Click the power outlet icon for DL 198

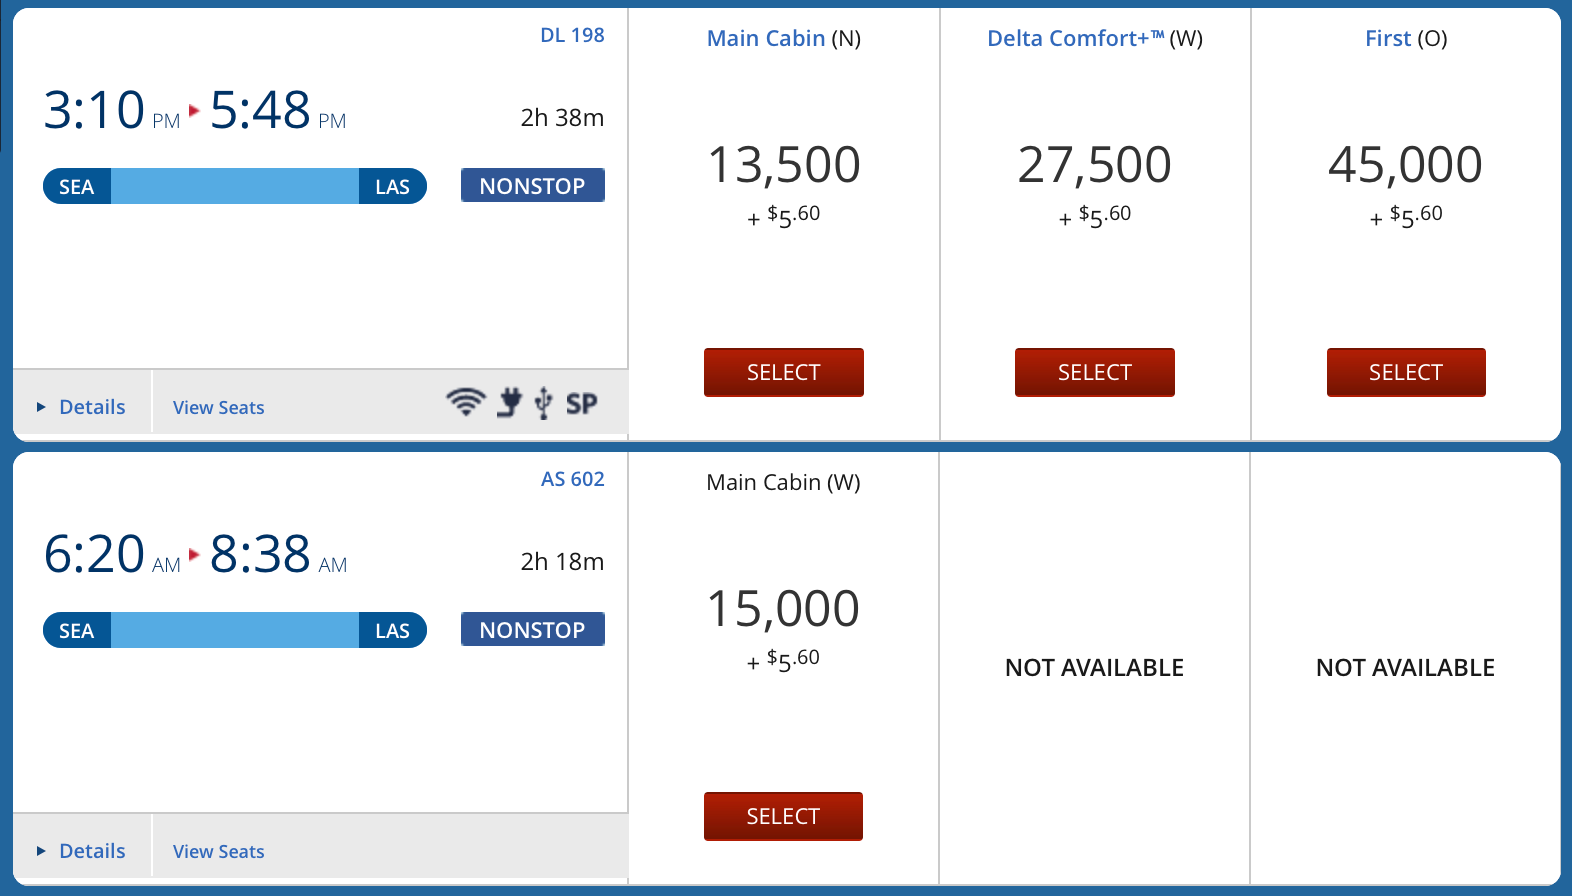510,402
